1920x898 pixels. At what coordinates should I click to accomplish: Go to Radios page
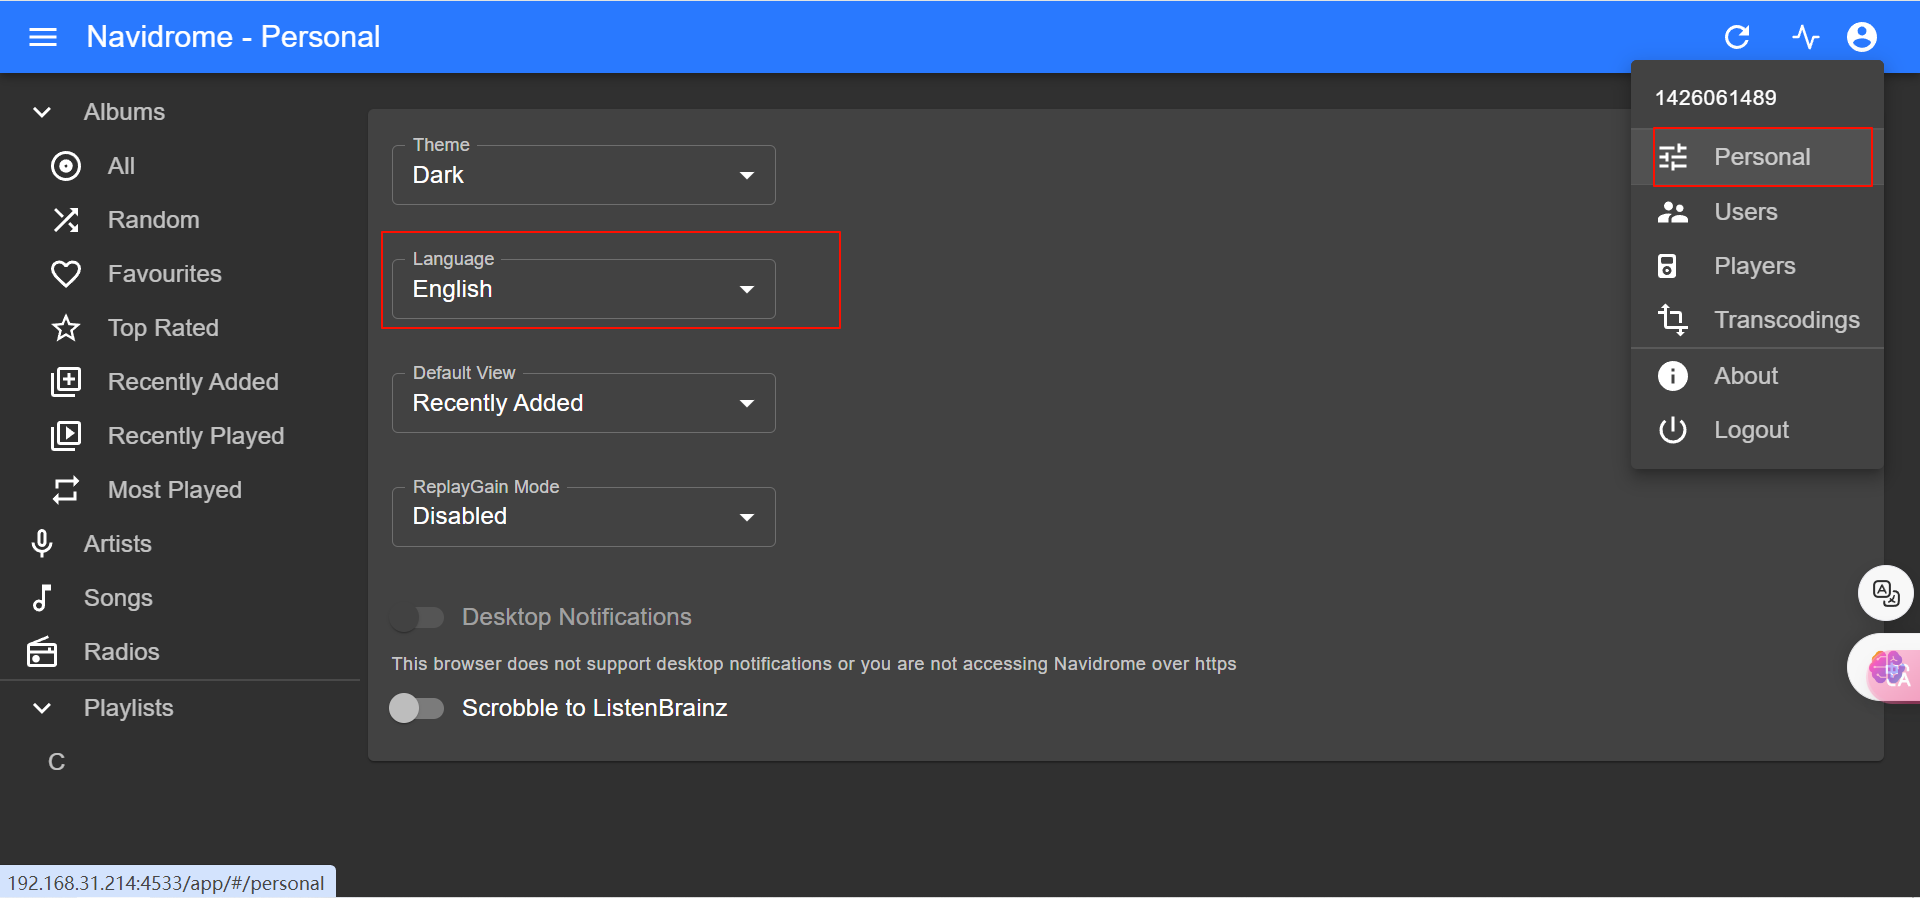(180, 652)
